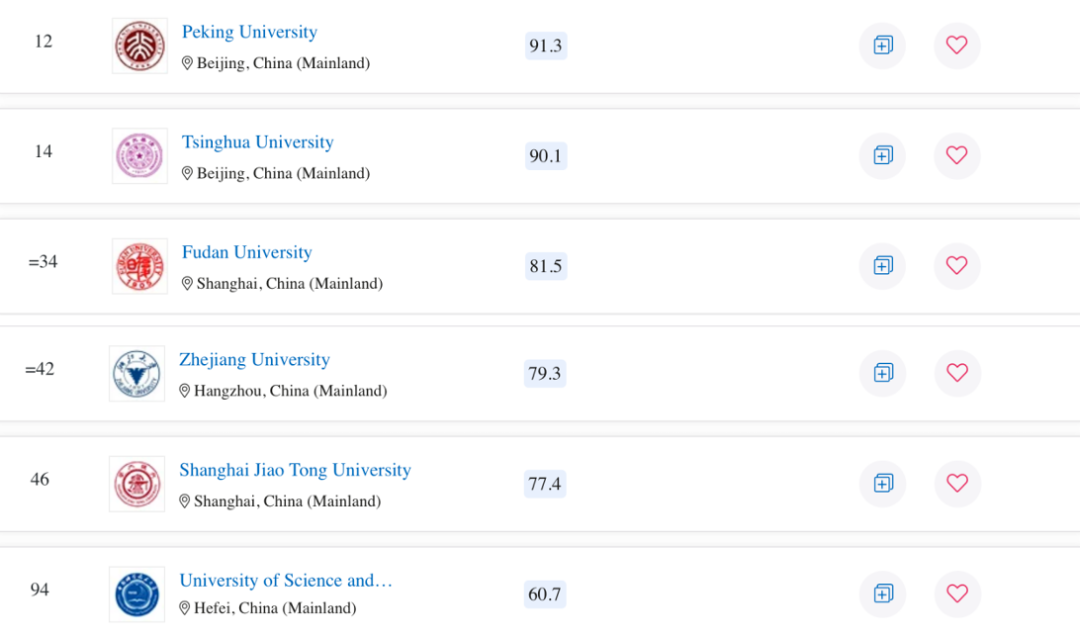
Task: Add Zhejiang University to comparison list
Action: pyautogui.click(x=882, y=373)
